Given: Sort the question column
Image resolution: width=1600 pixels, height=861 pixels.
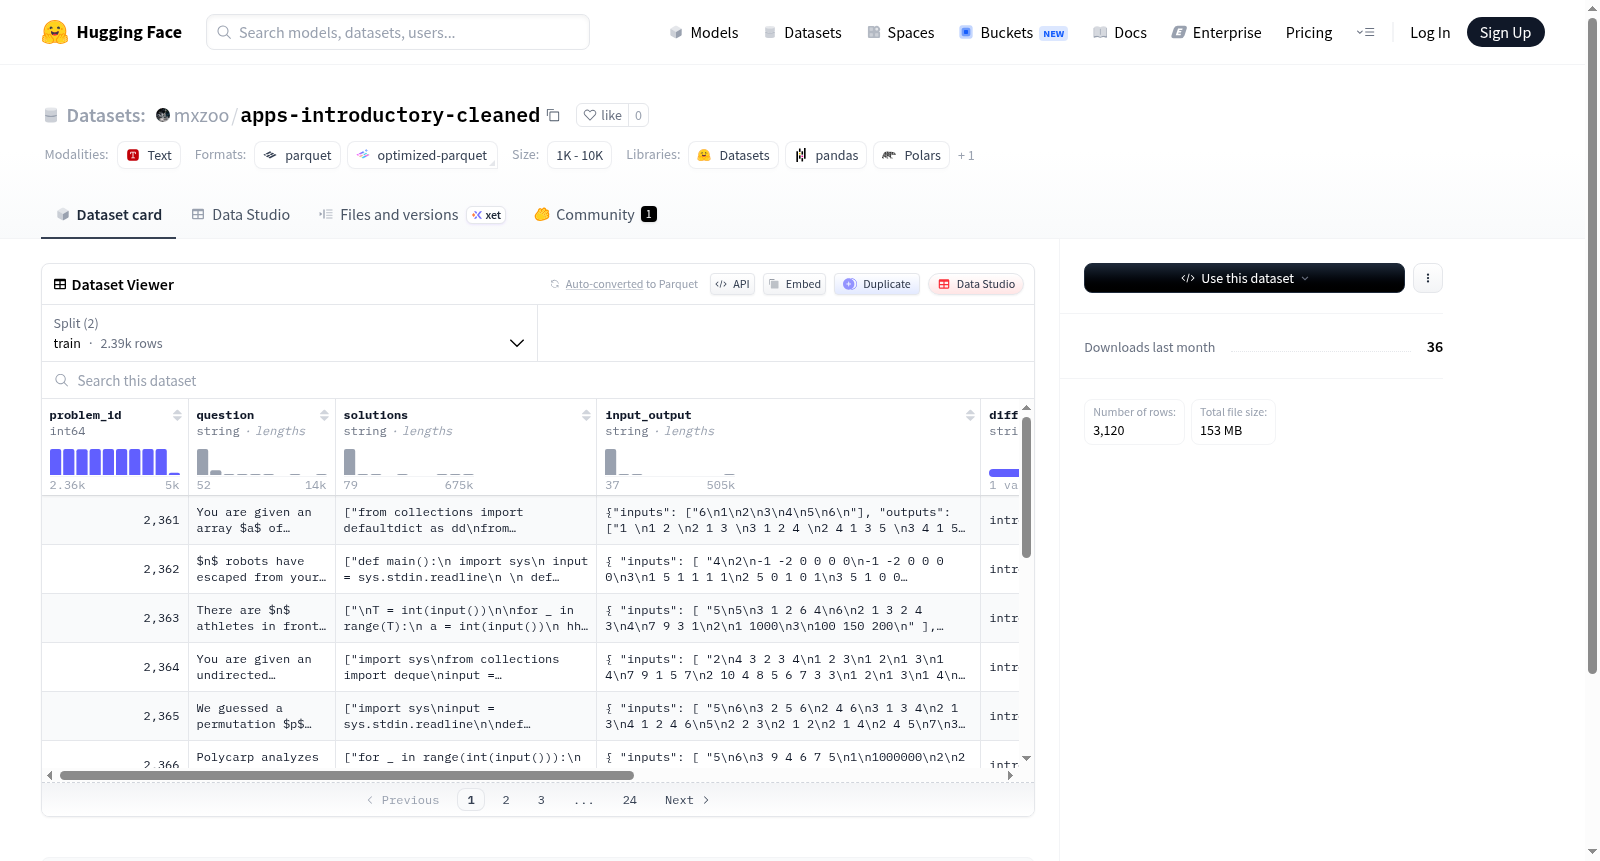Looking at the screenshot, I should coord(324,415).
